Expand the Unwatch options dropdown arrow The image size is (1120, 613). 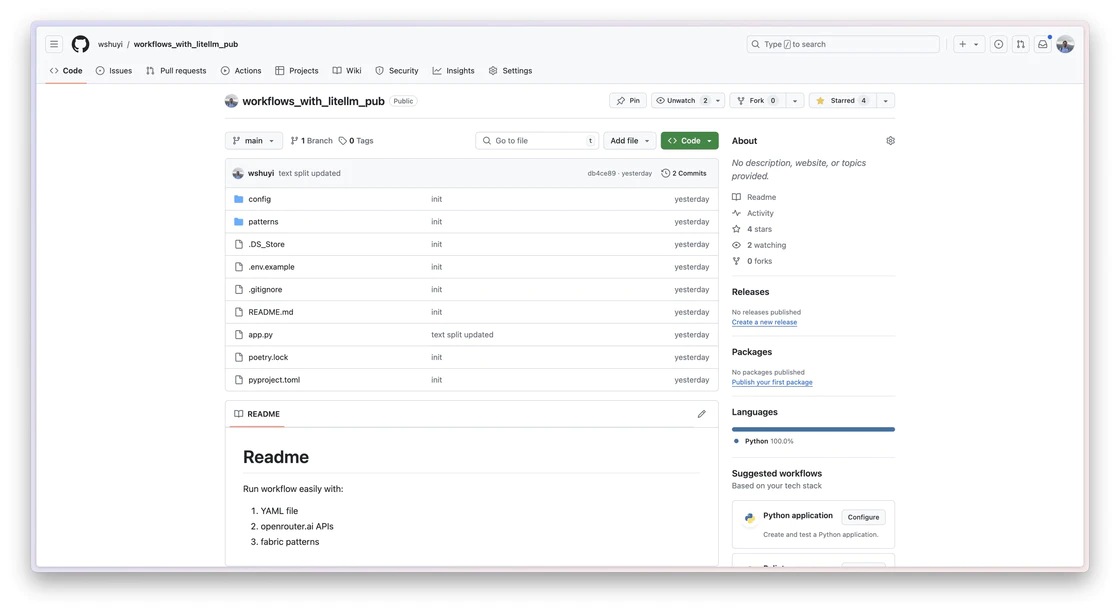(x=718, y=101)
